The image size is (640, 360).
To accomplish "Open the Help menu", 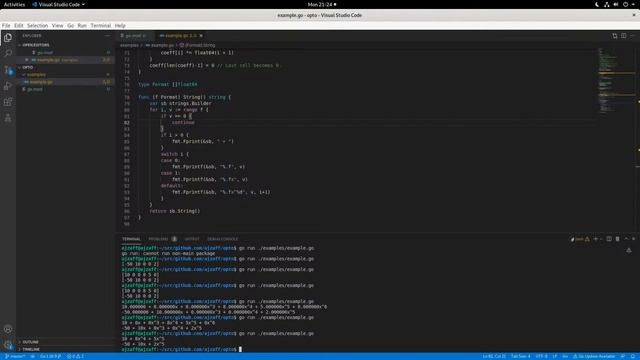I will pos(120,25).
